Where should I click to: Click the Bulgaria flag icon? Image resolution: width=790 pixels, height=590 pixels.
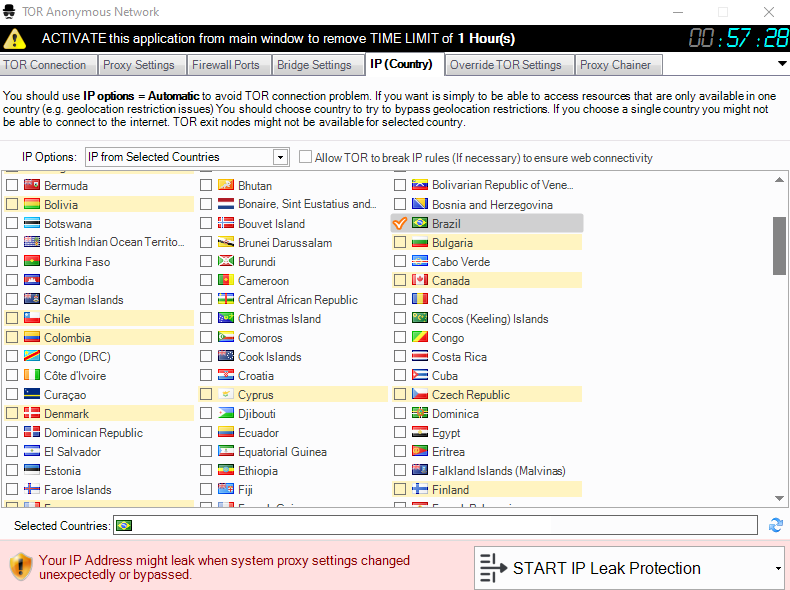420,242
